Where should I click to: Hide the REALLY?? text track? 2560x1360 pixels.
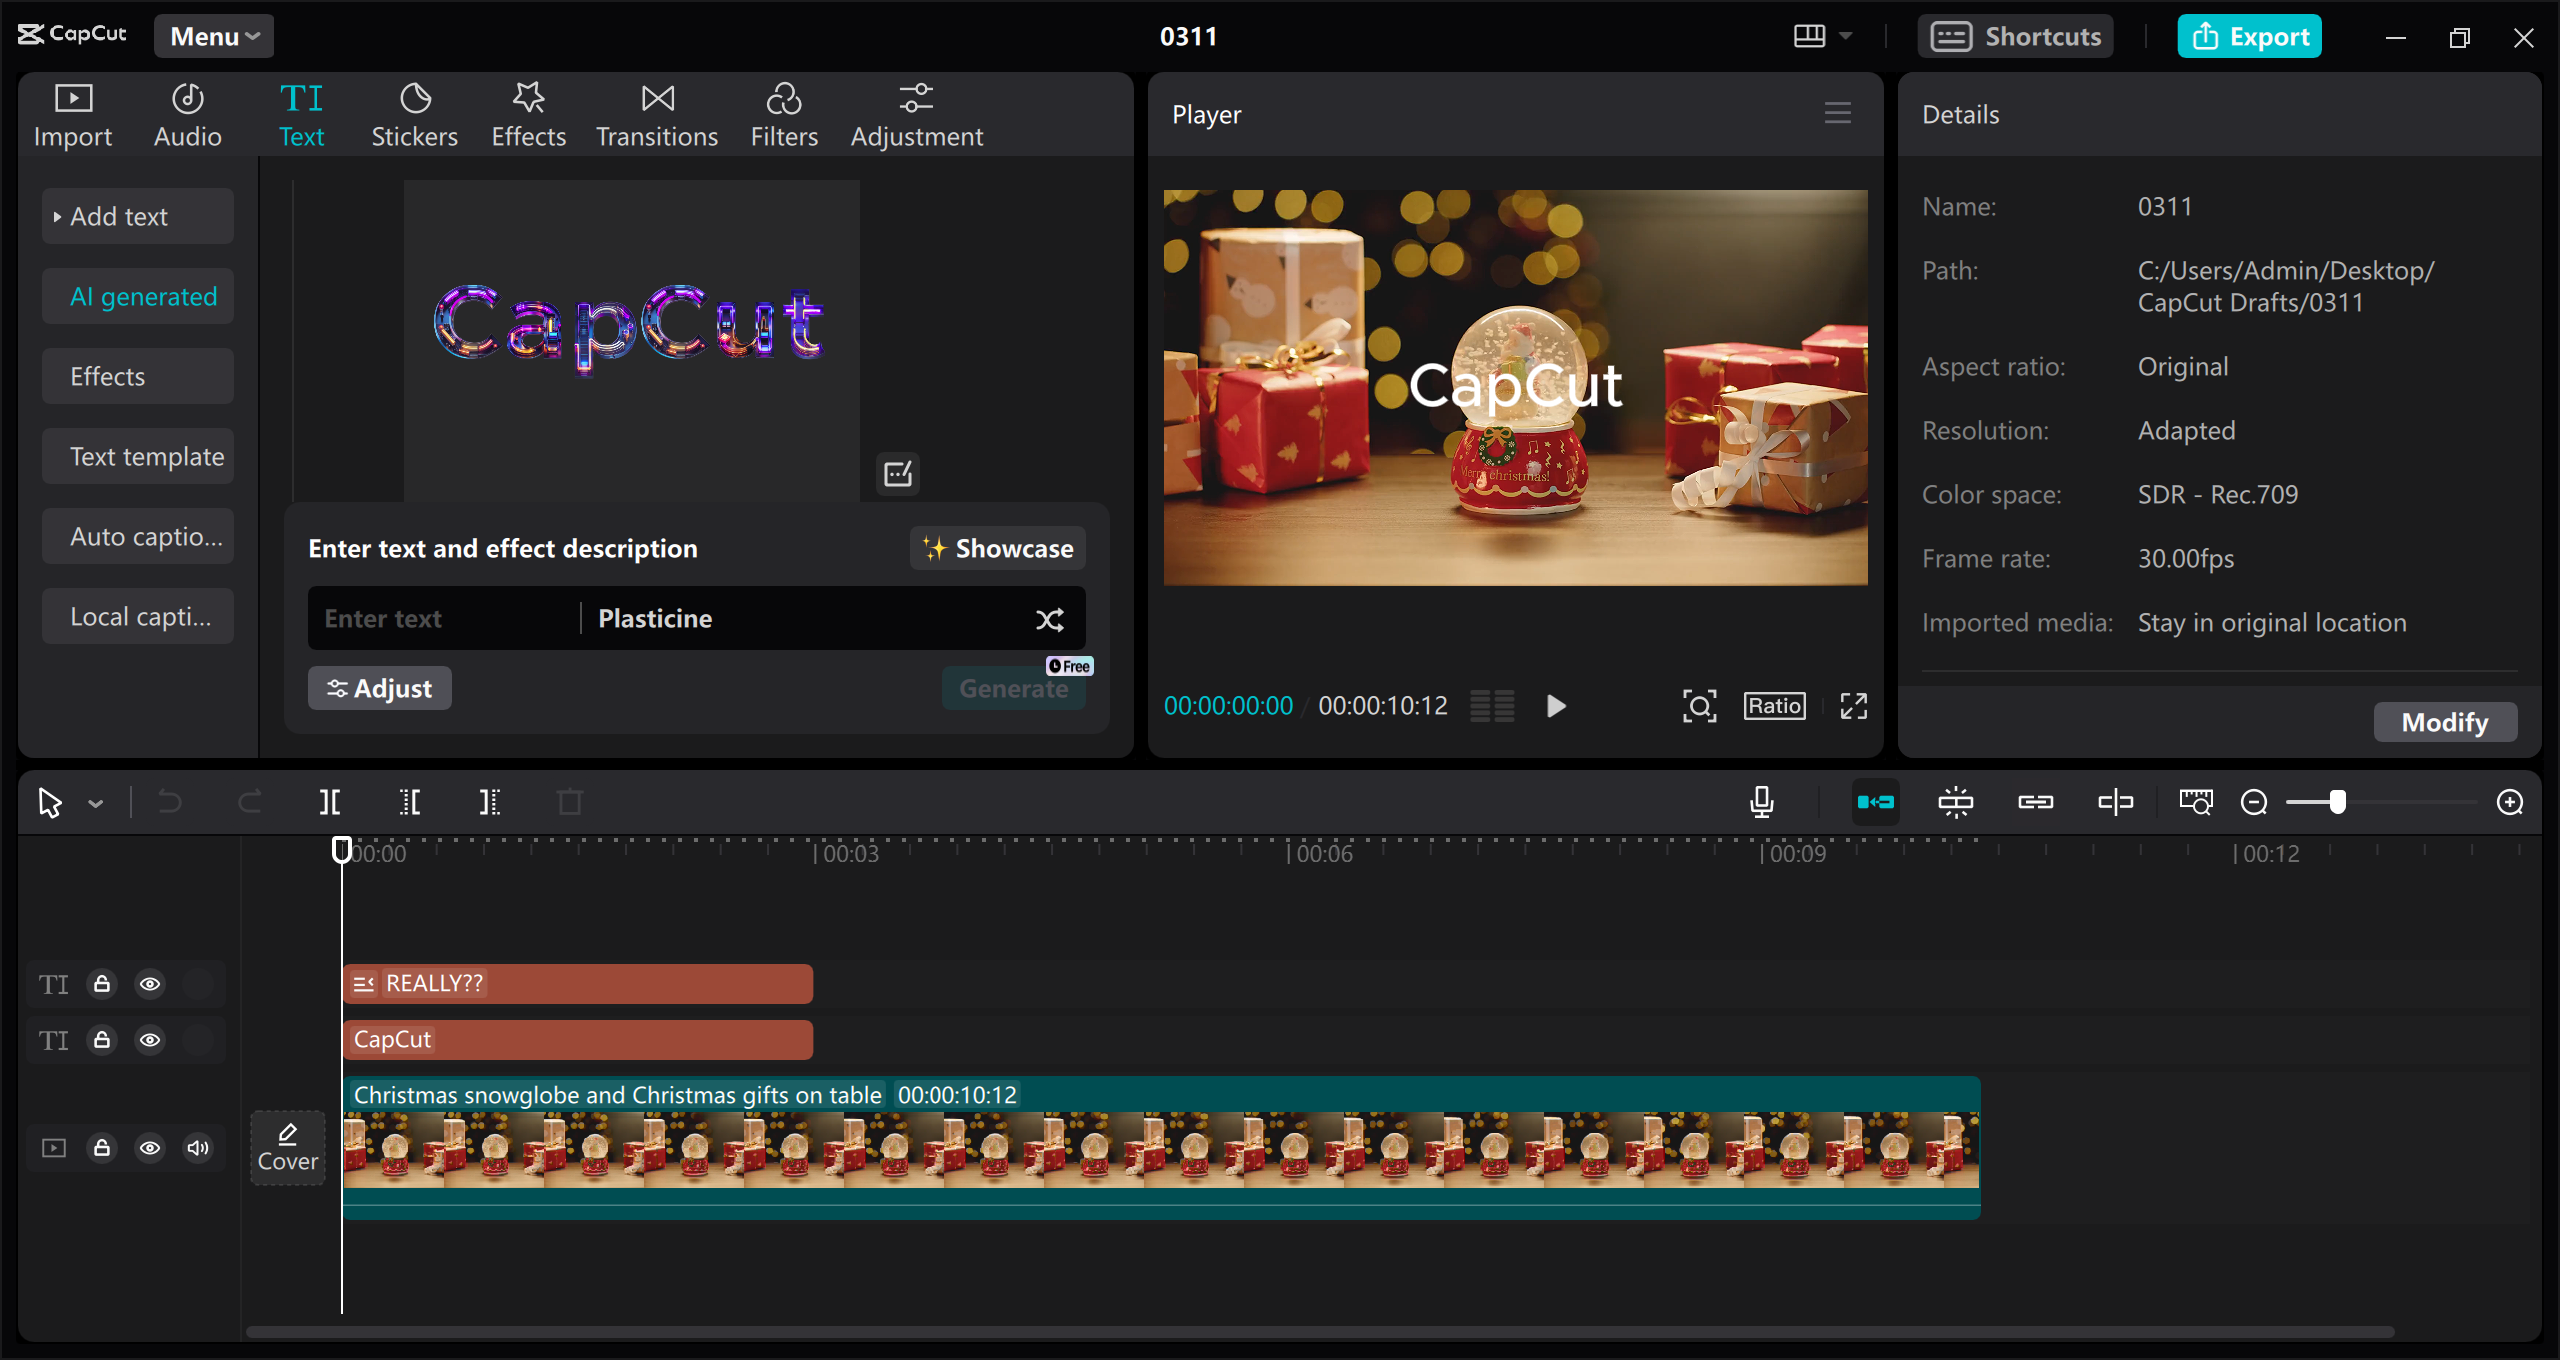pos(150,983)
